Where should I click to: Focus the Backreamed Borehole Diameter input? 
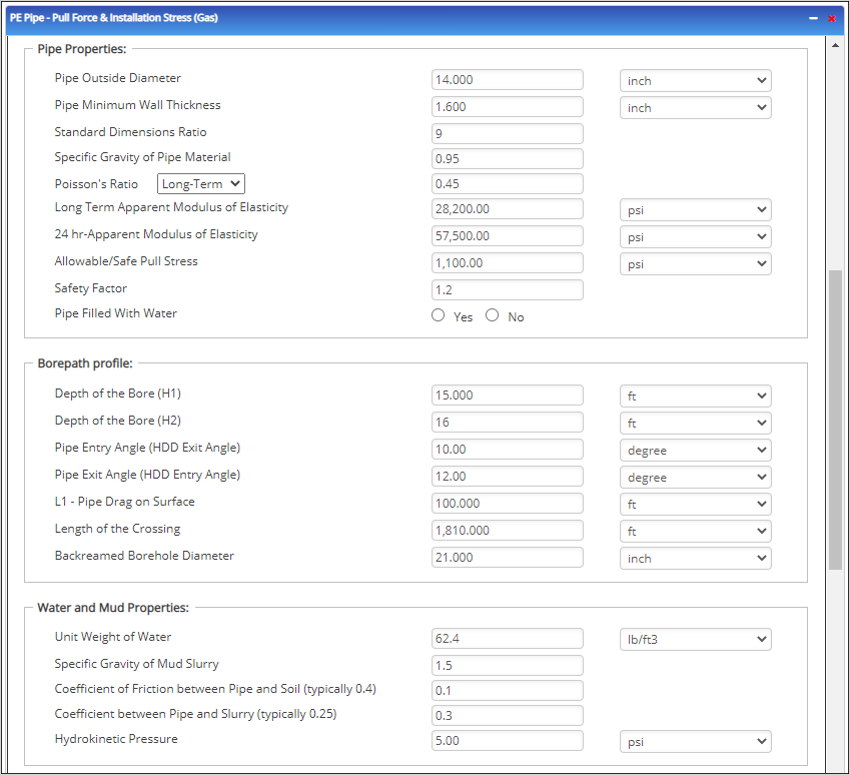pos(507,557)
